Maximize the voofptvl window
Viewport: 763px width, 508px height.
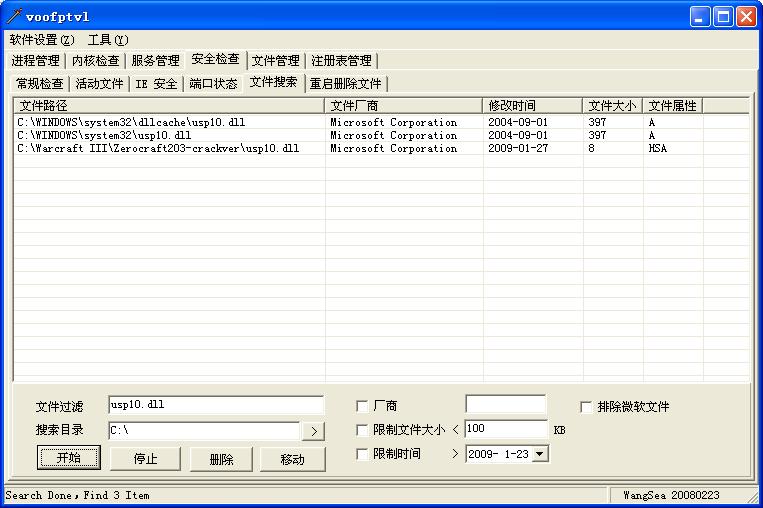[723, 17]
